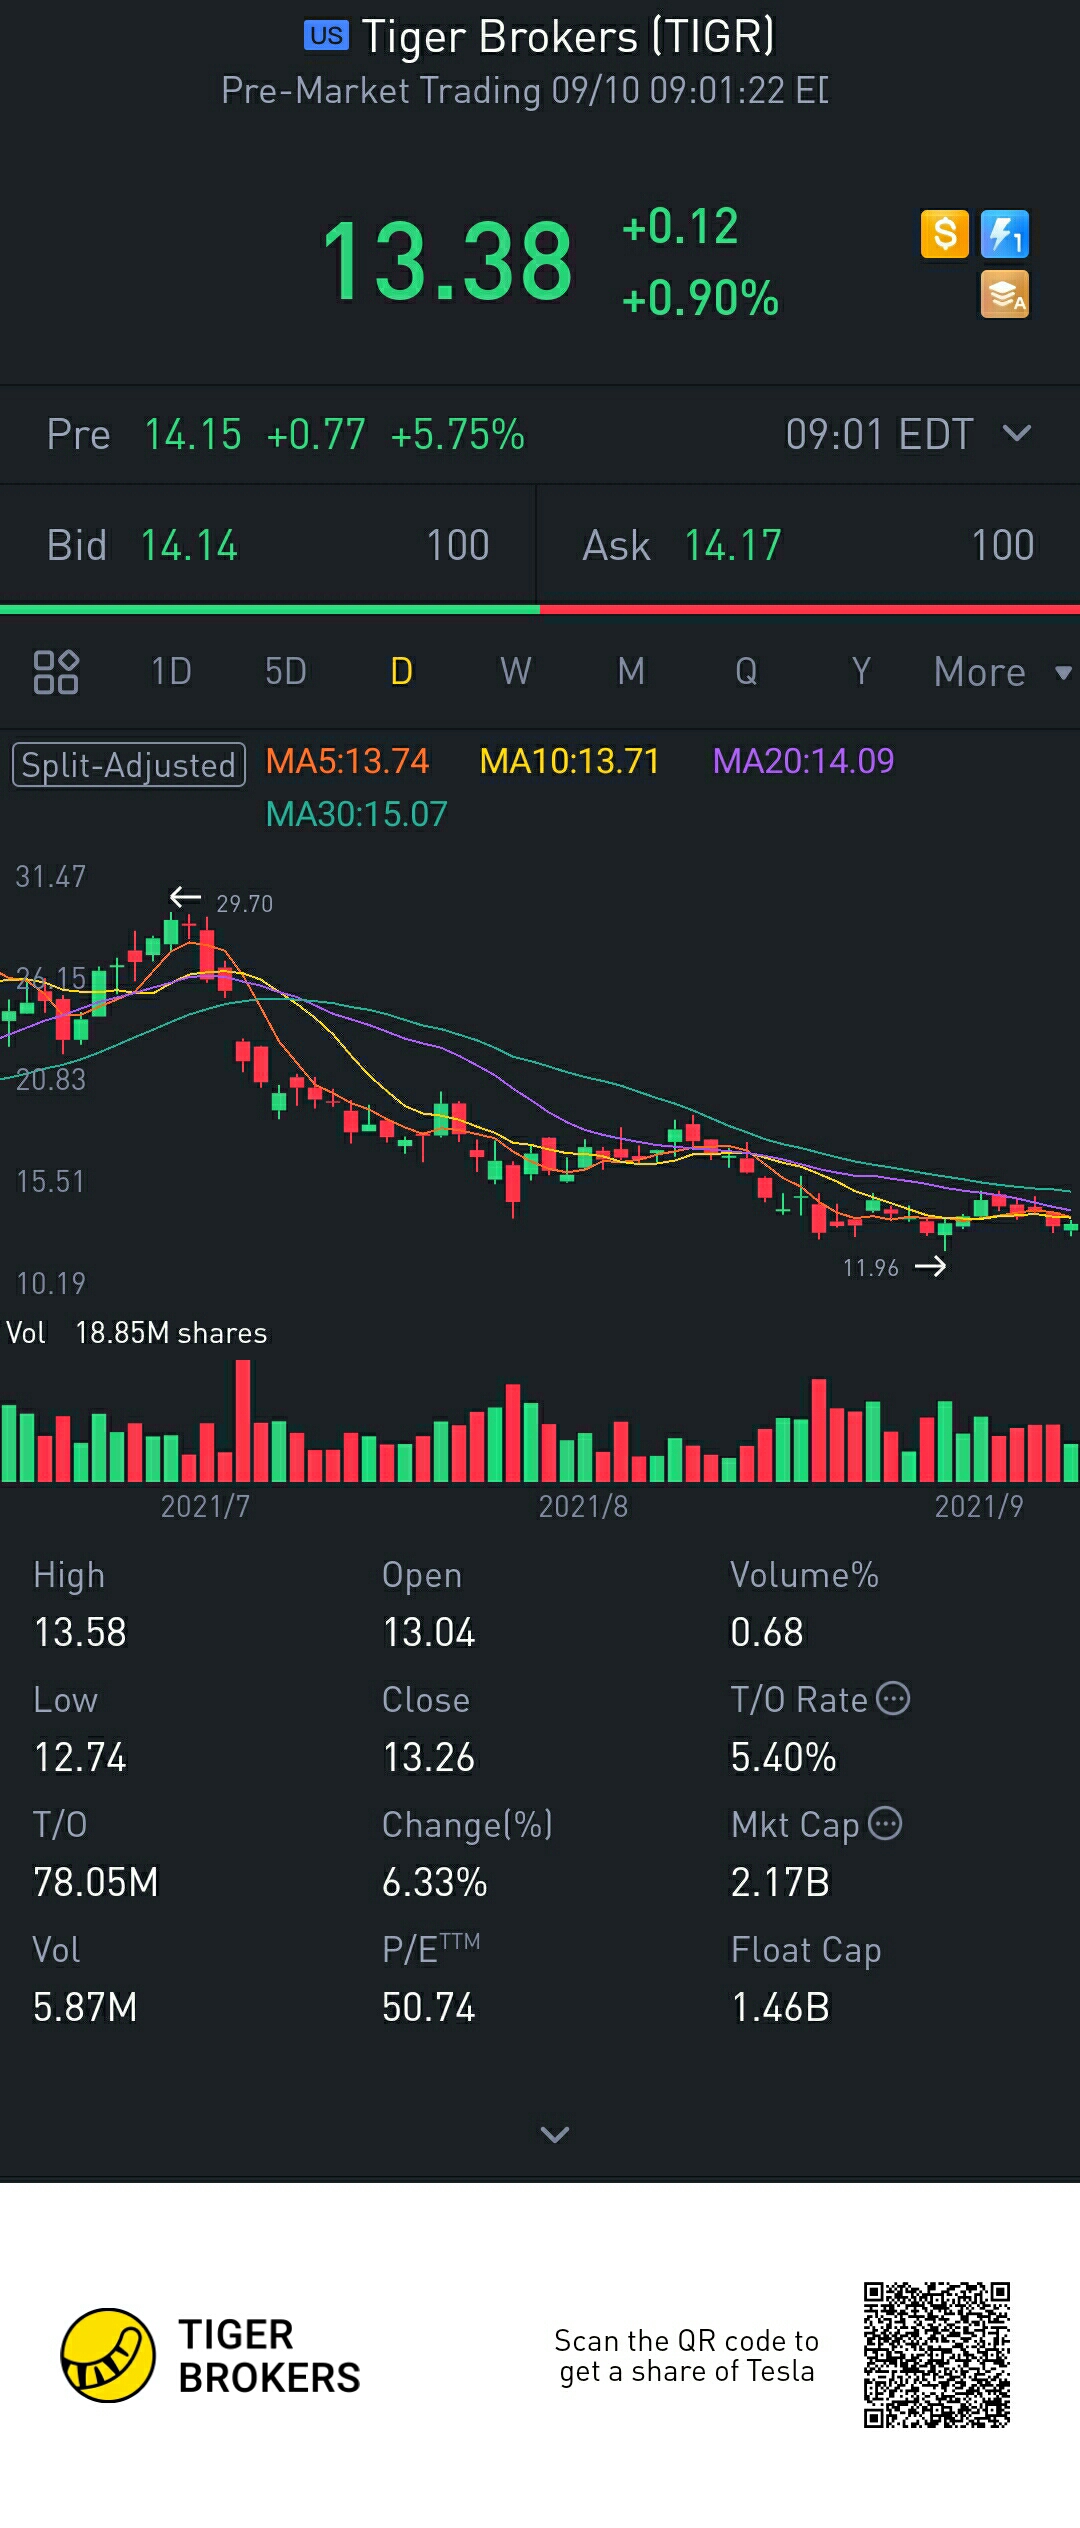Tap the Tiger Brokers logo
The height and width of the screenshot is (2528, 1080).
click(x=108, y=2355)
